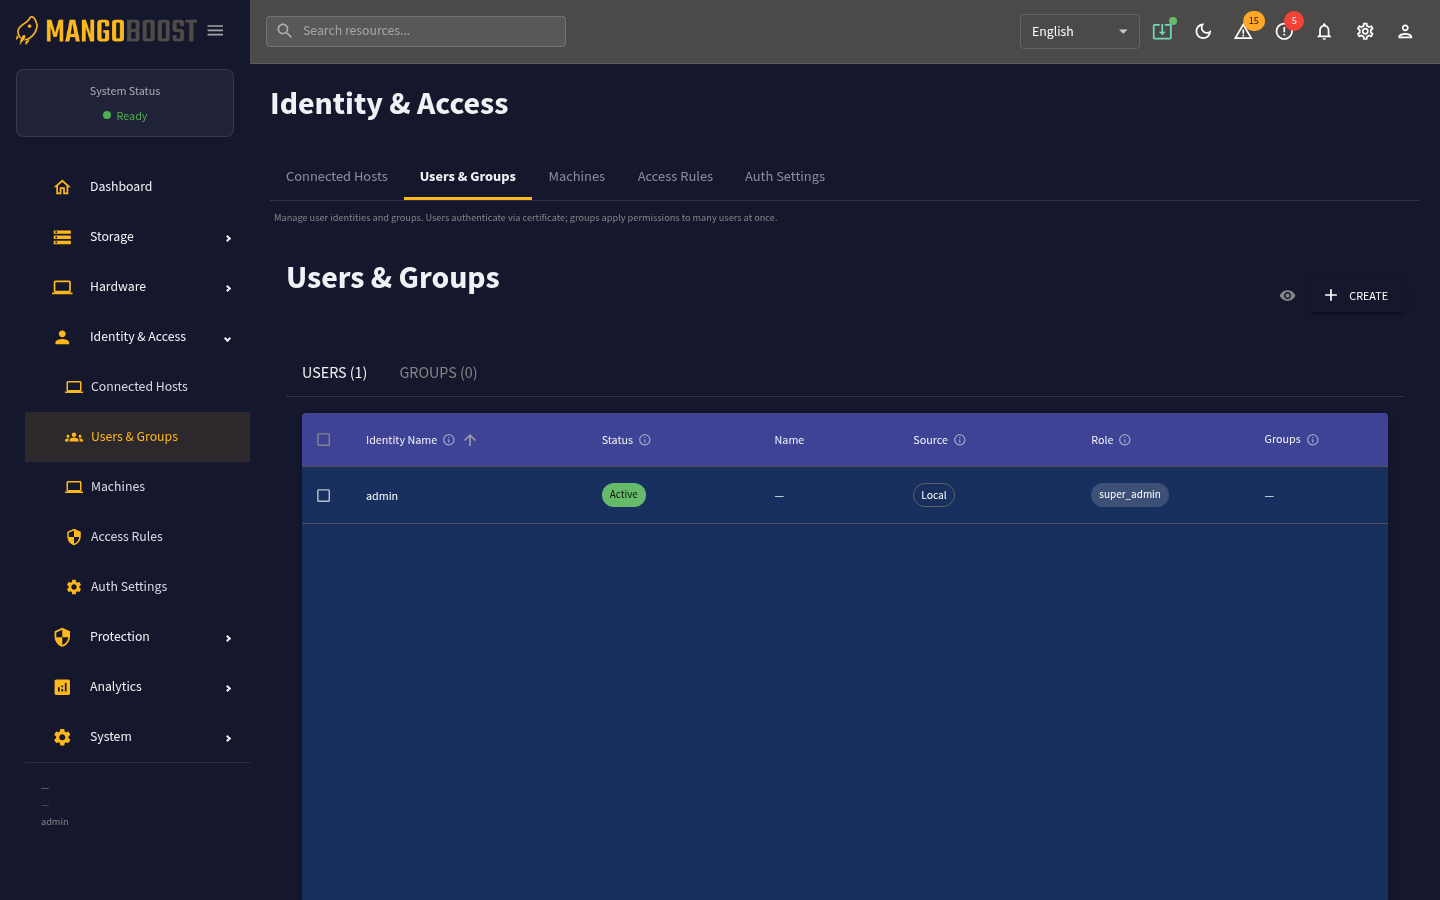This screenshot has height=900, width=1440.
Task: Click the Access Rules shield icon
Action: point(74,537)
